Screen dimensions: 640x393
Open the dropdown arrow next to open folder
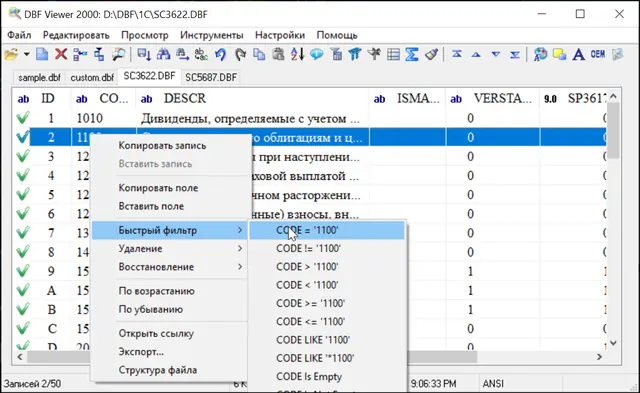[x=27, y=54]
